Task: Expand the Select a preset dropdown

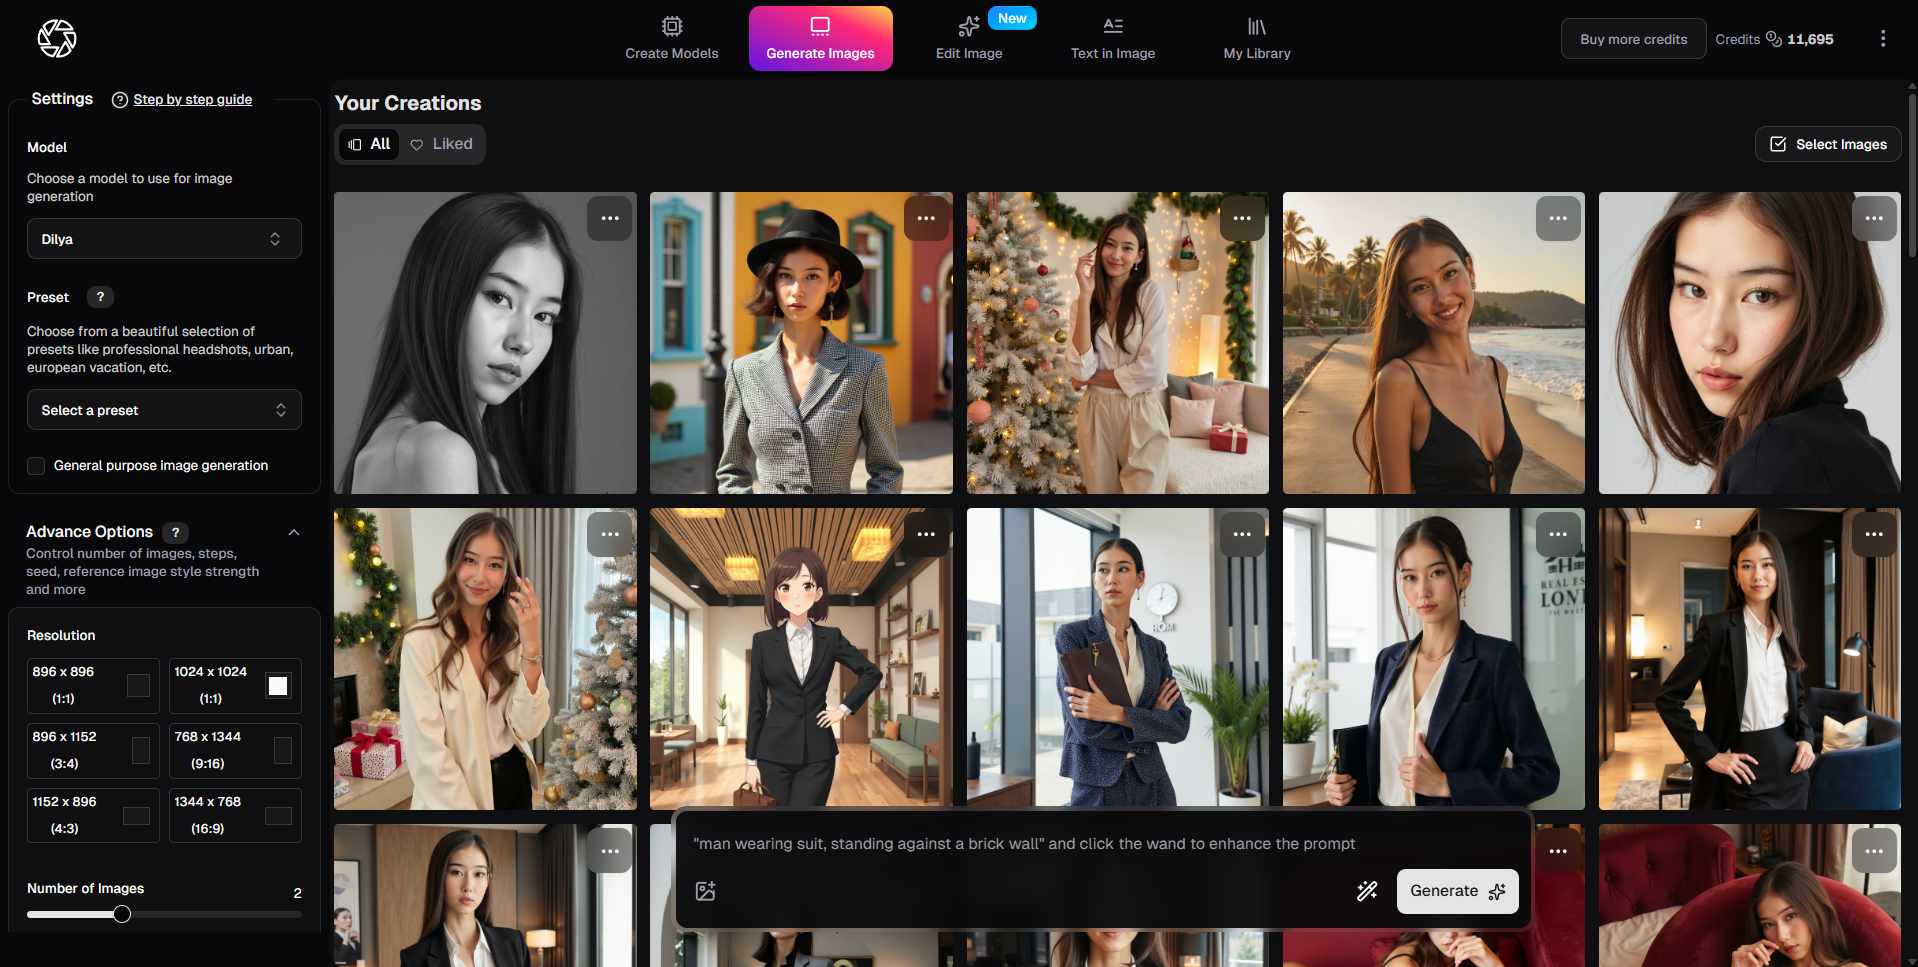Action: click(164, 410)
